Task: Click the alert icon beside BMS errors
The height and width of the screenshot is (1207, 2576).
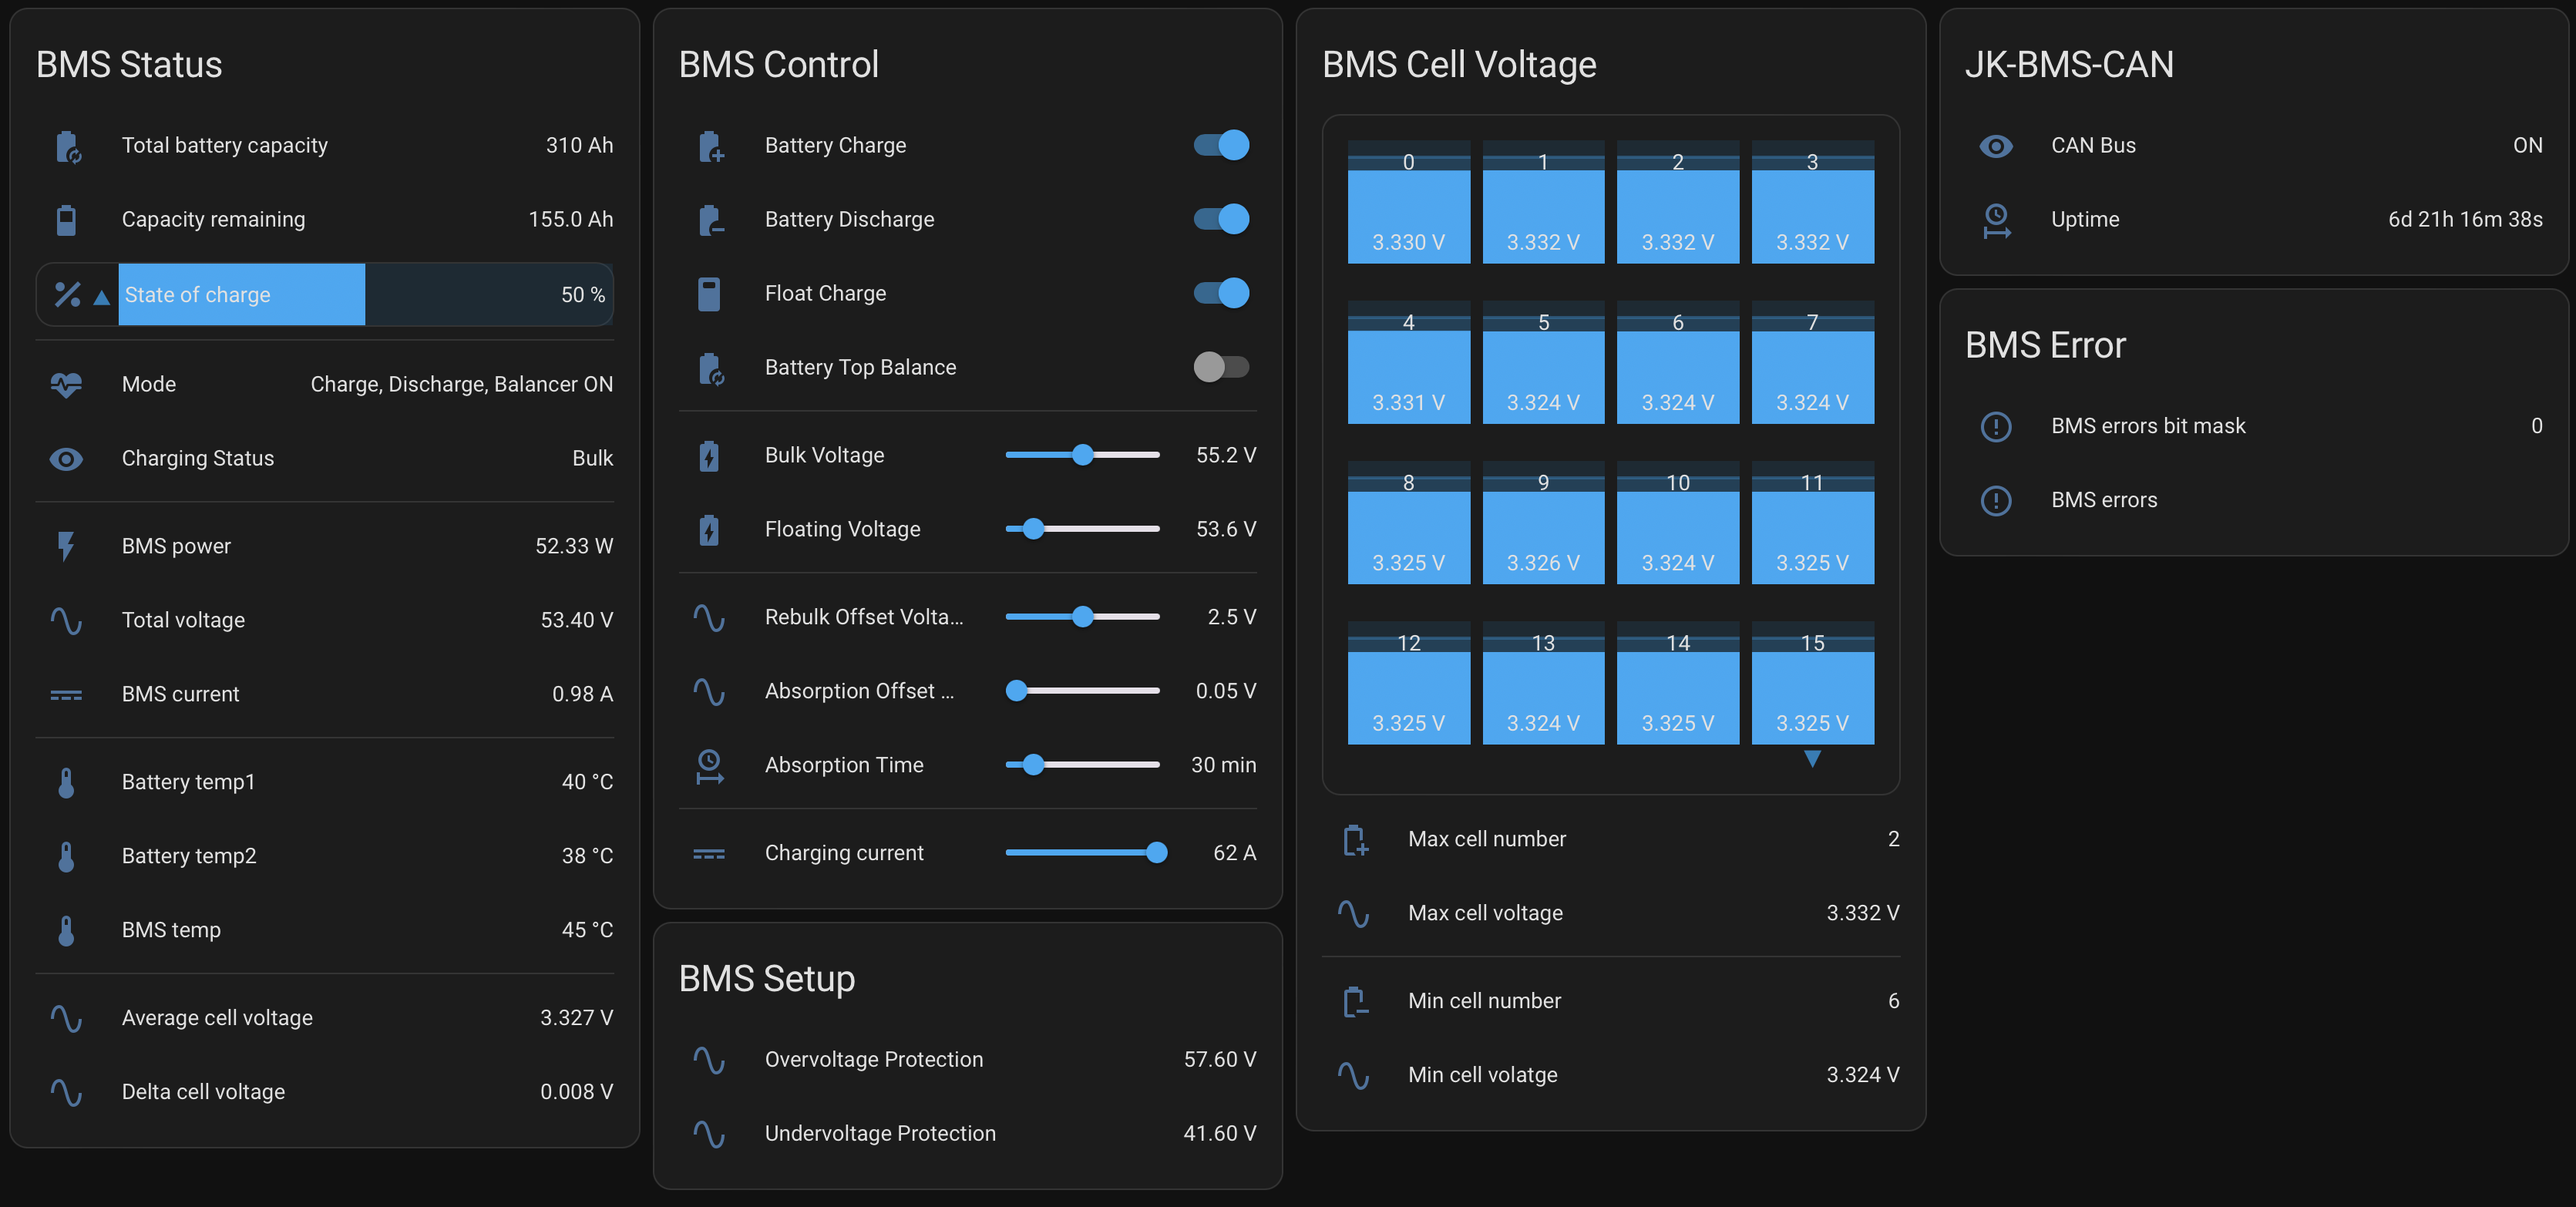Action: (1996, 500)
